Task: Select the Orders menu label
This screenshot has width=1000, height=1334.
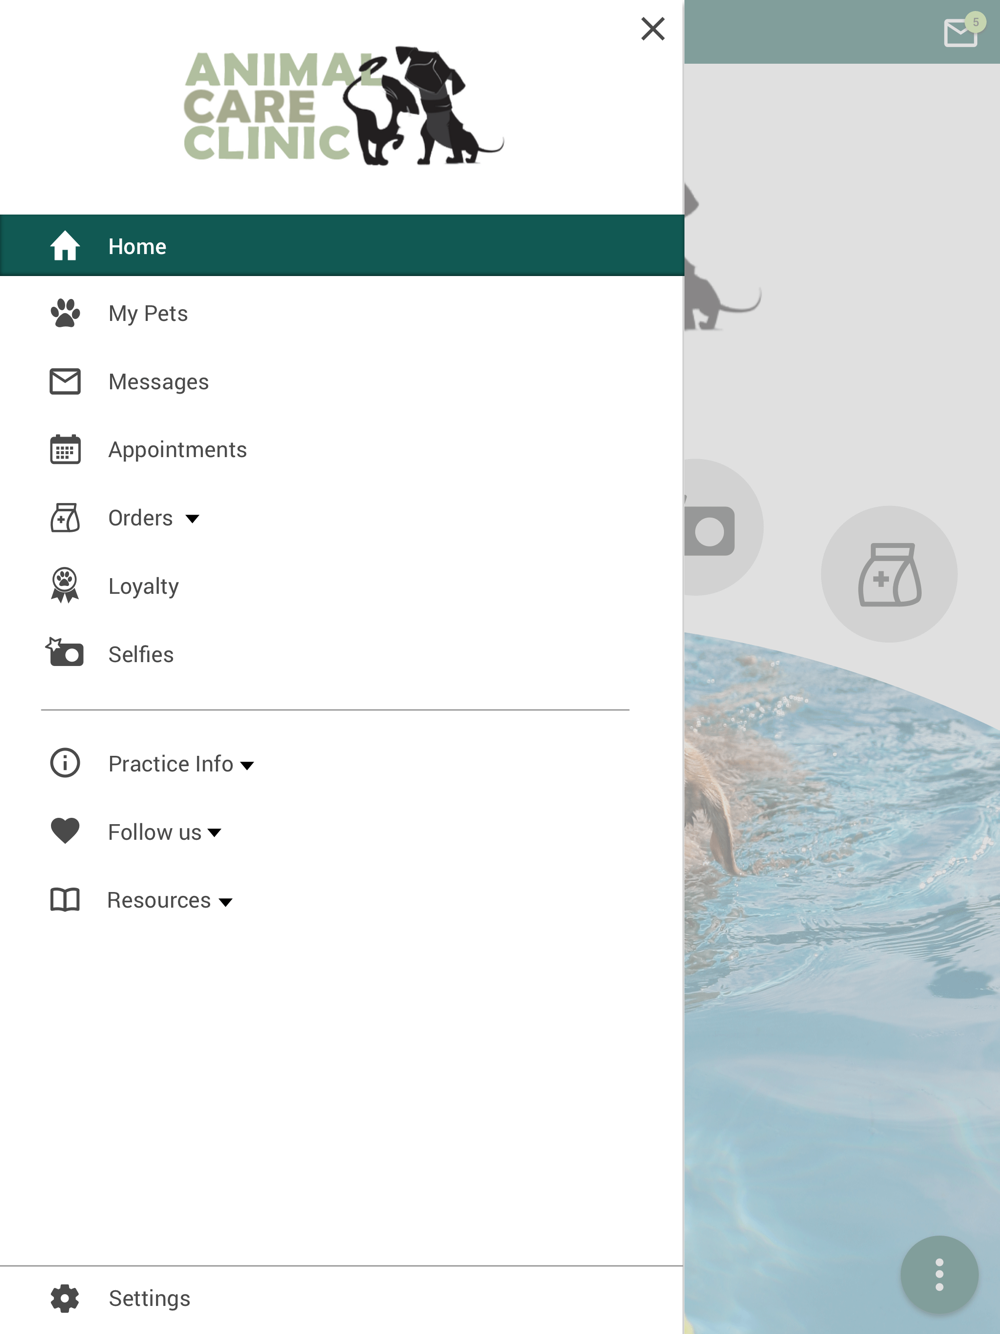Action: (141, 518)
